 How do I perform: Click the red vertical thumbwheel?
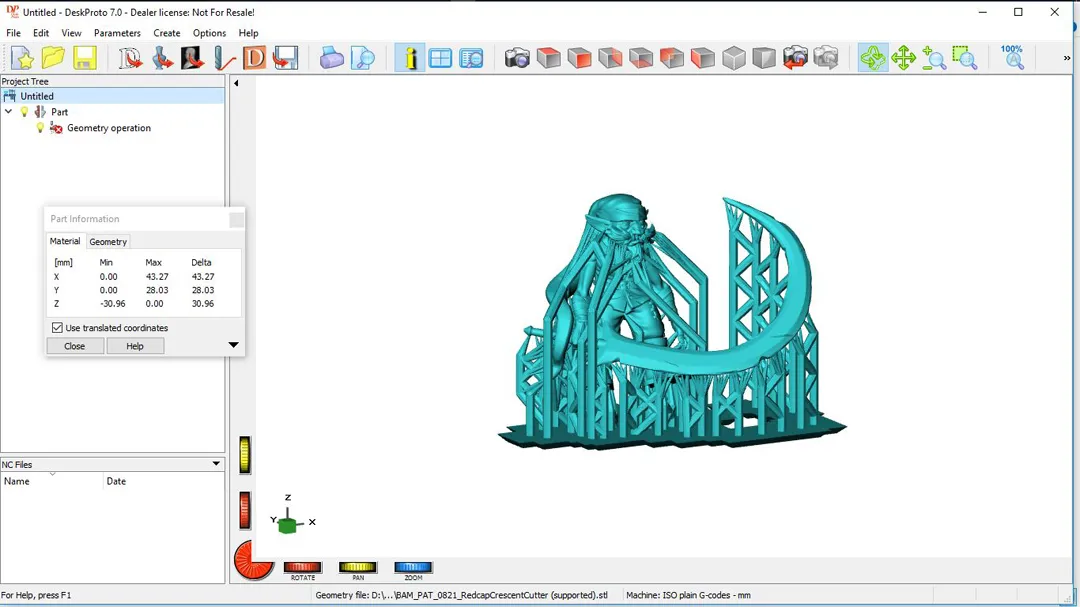pyautogui.click(x=245, y=511)
